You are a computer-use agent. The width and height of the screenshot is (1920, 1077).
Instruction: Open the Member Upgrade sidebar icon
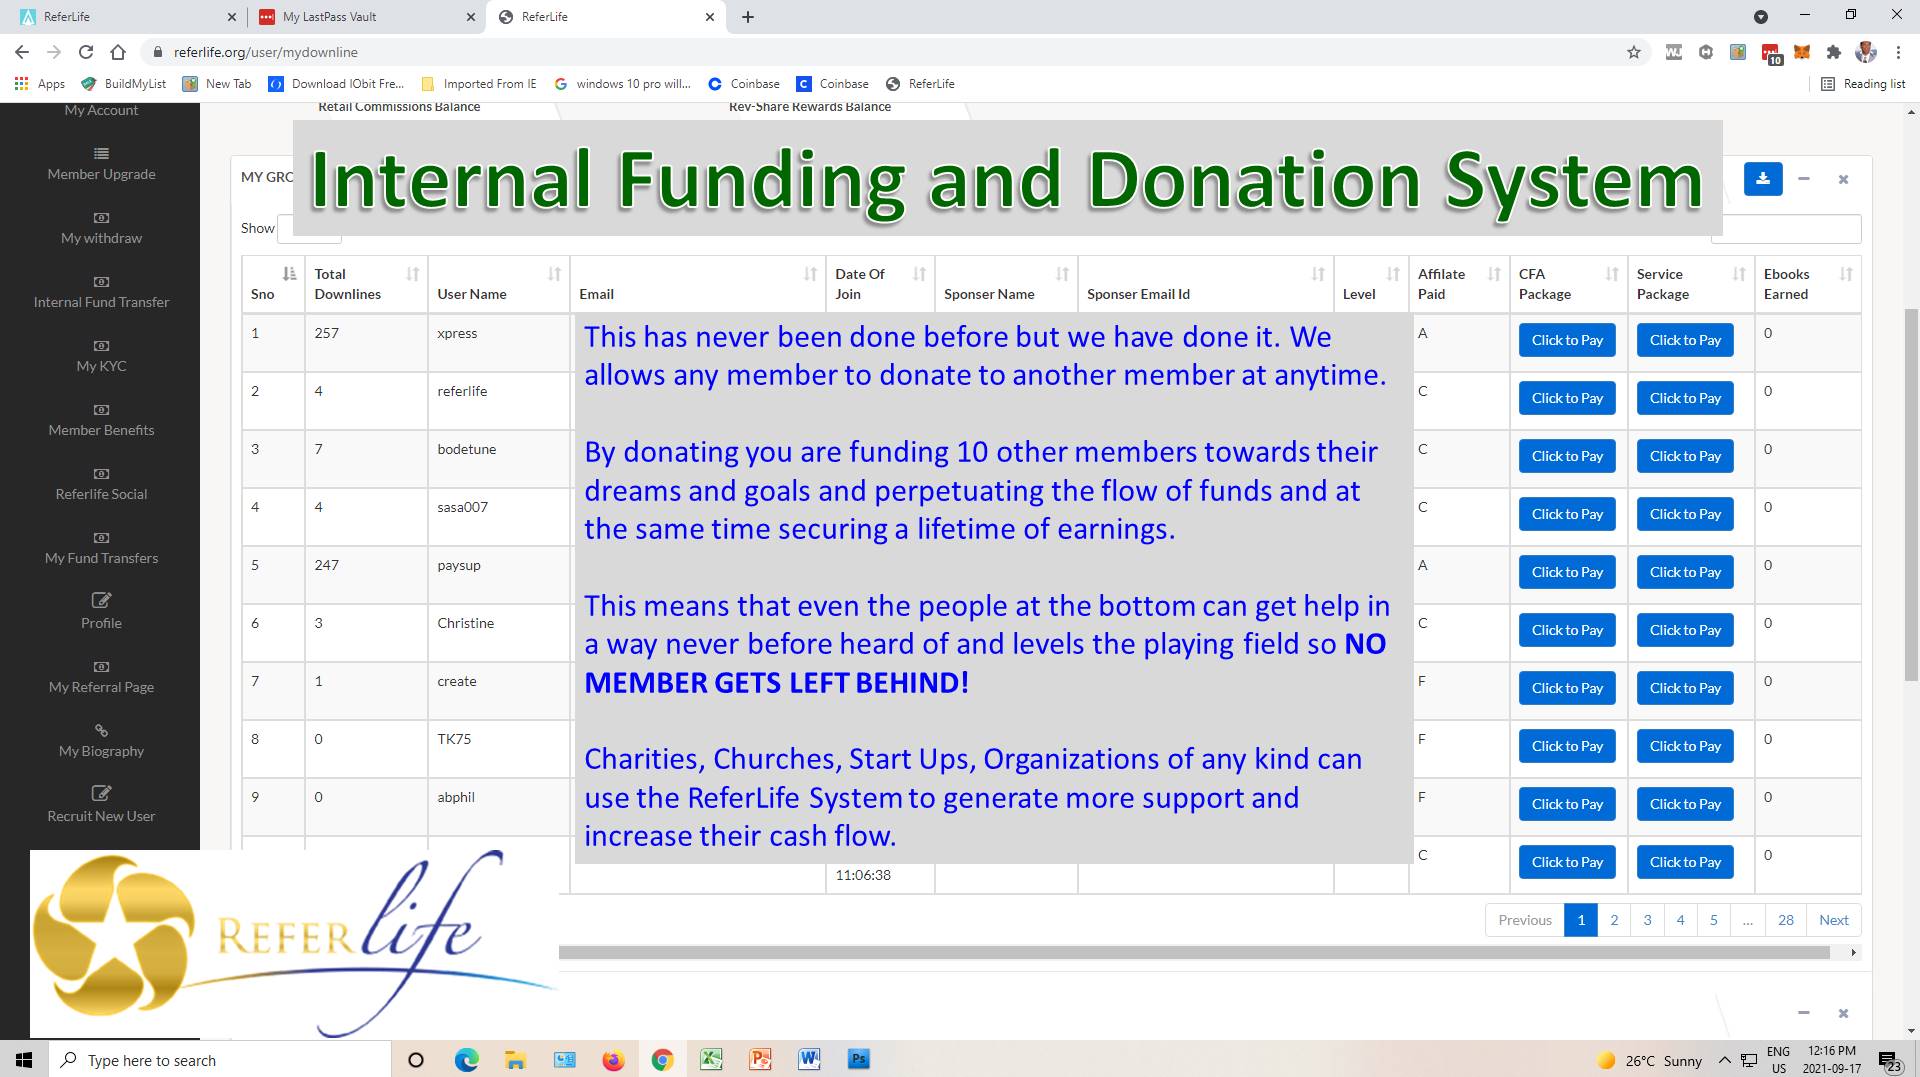pyautogui.click(x=101, y=153)
